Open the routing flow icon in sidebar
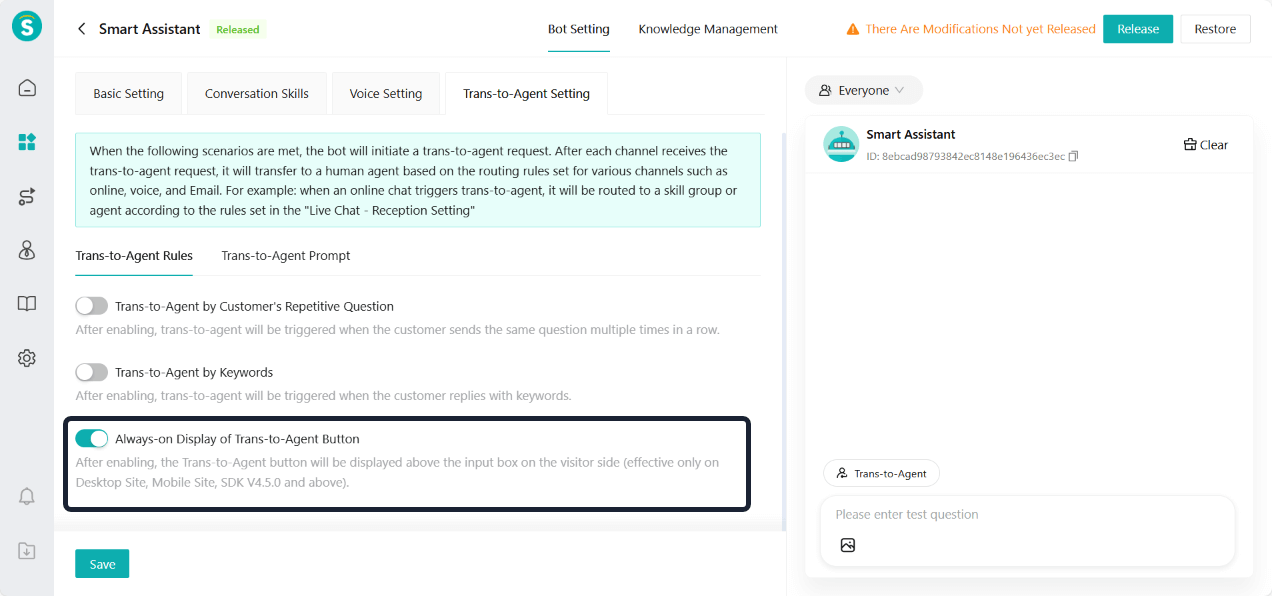The image size is (1272, 596). click(27, 197)
